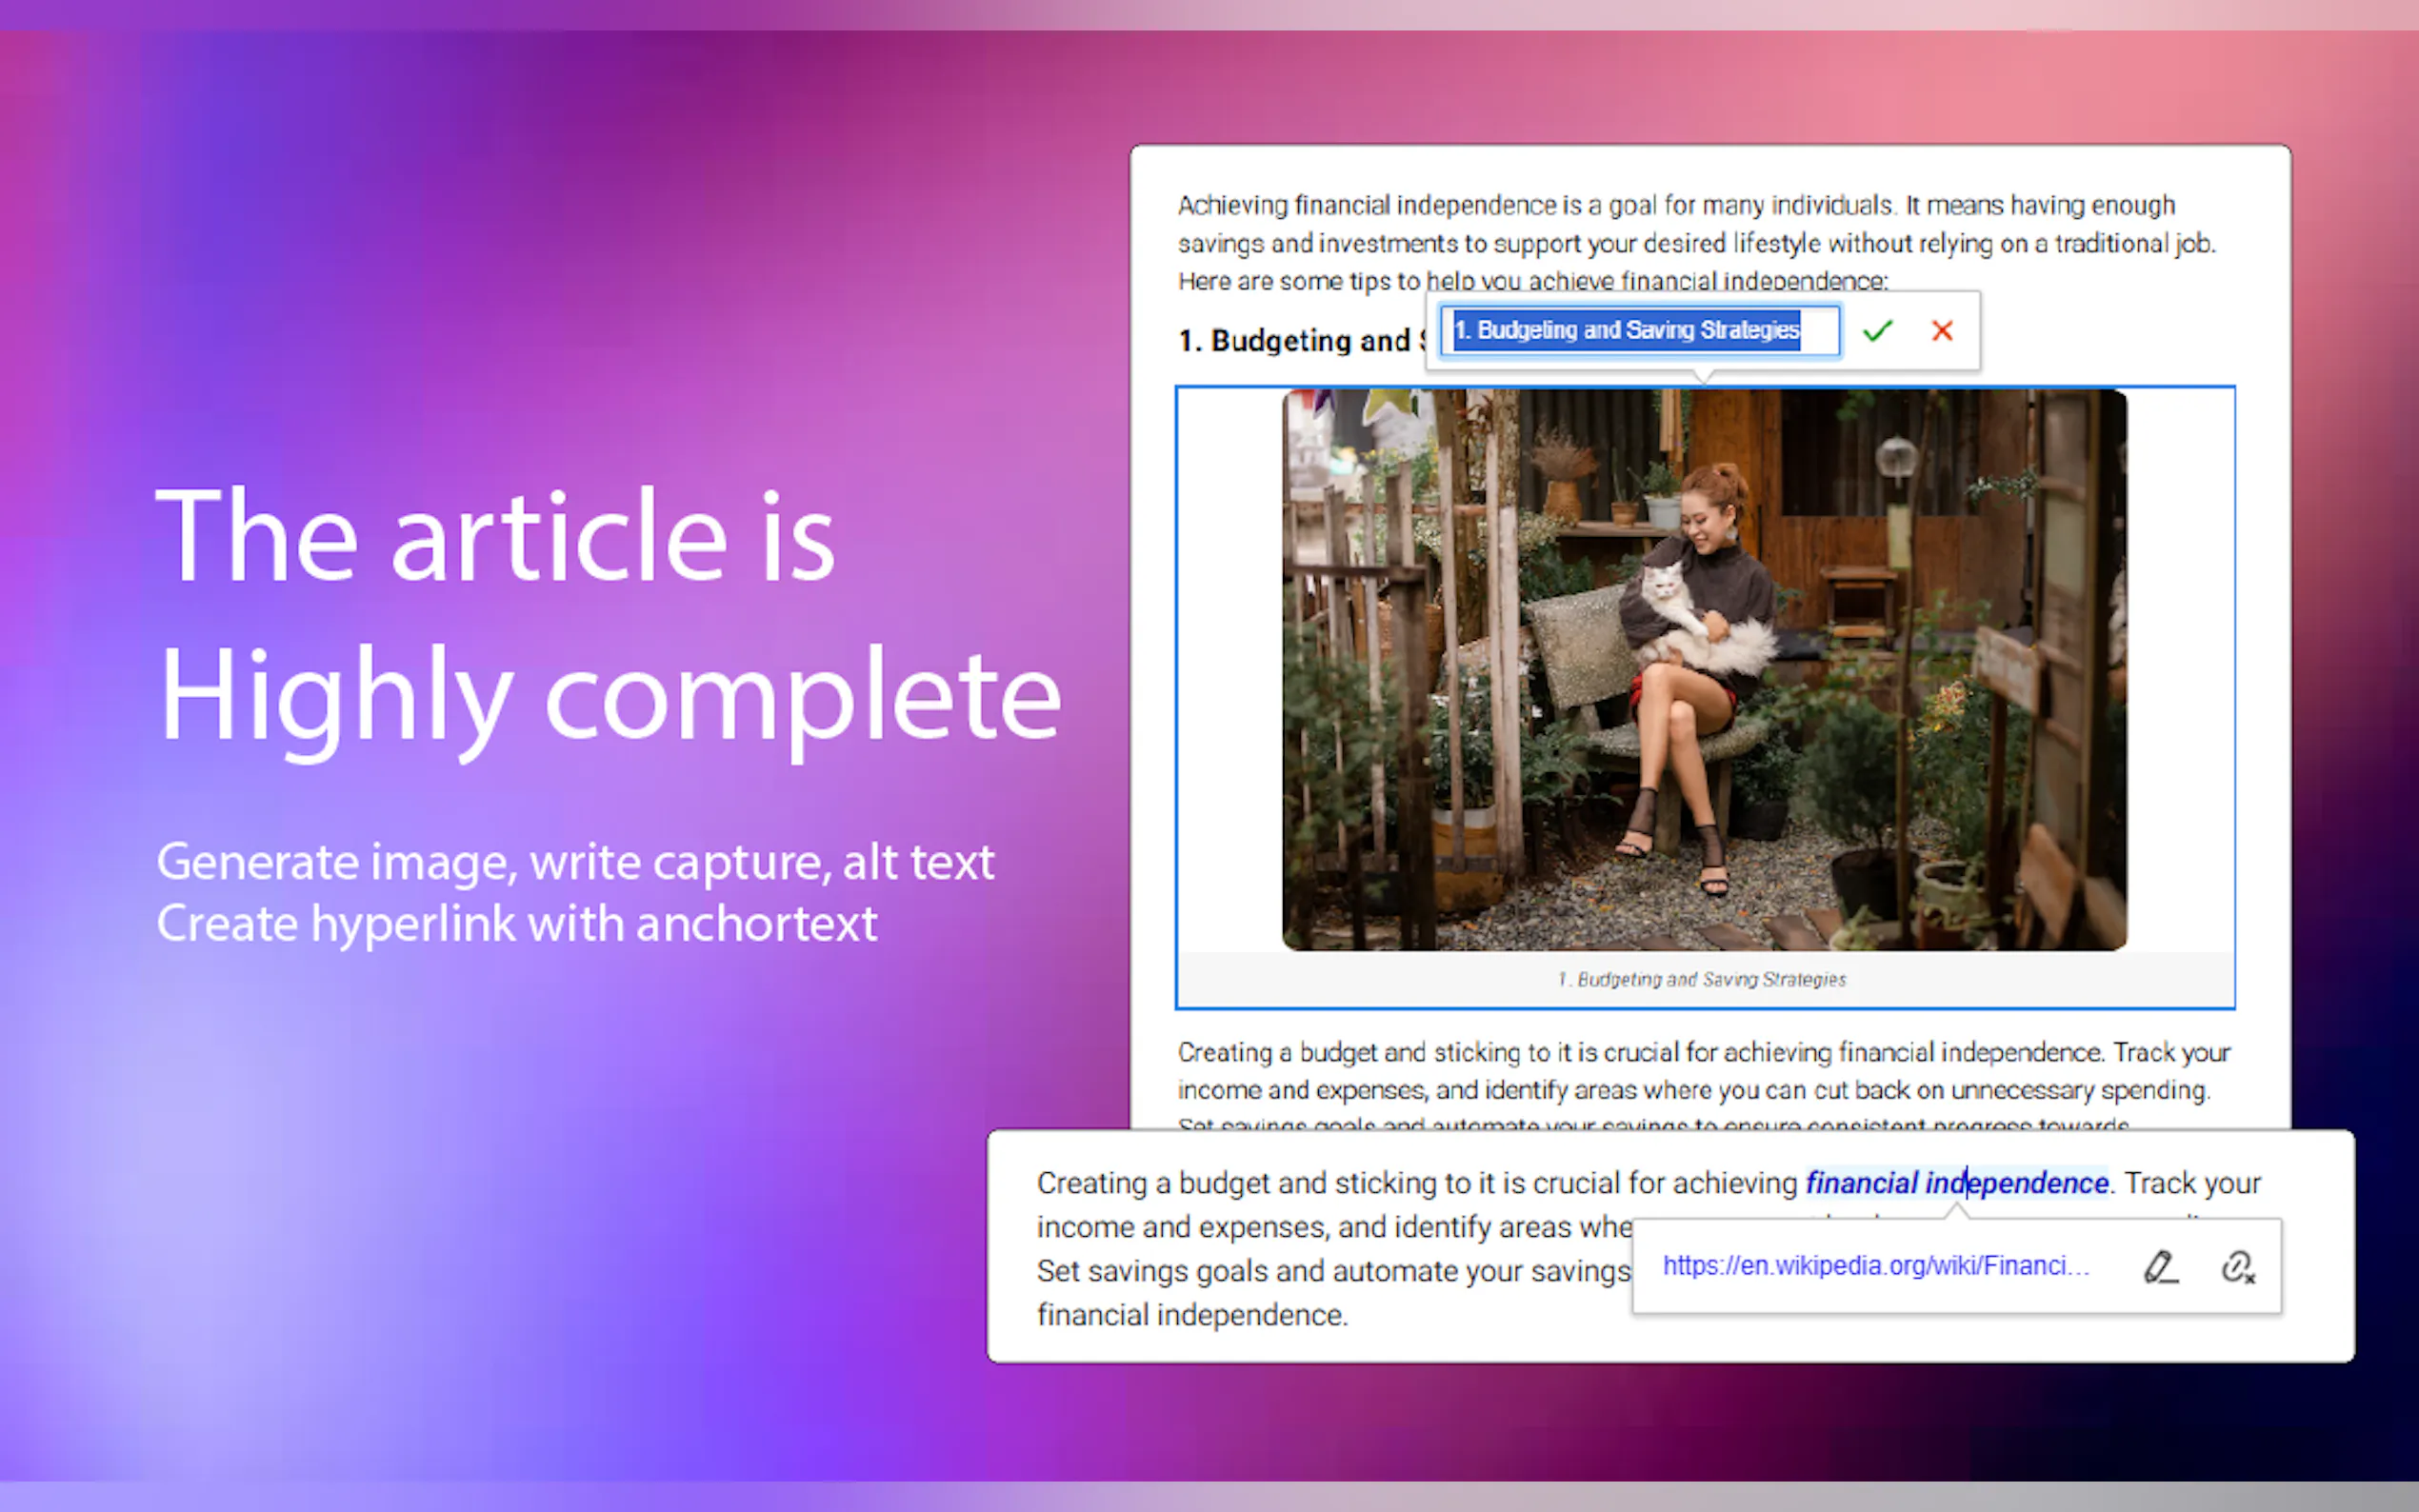Click final 'financial independence.' line in bottom card
The image size is (2419, 1512).
(1192, 1315)
